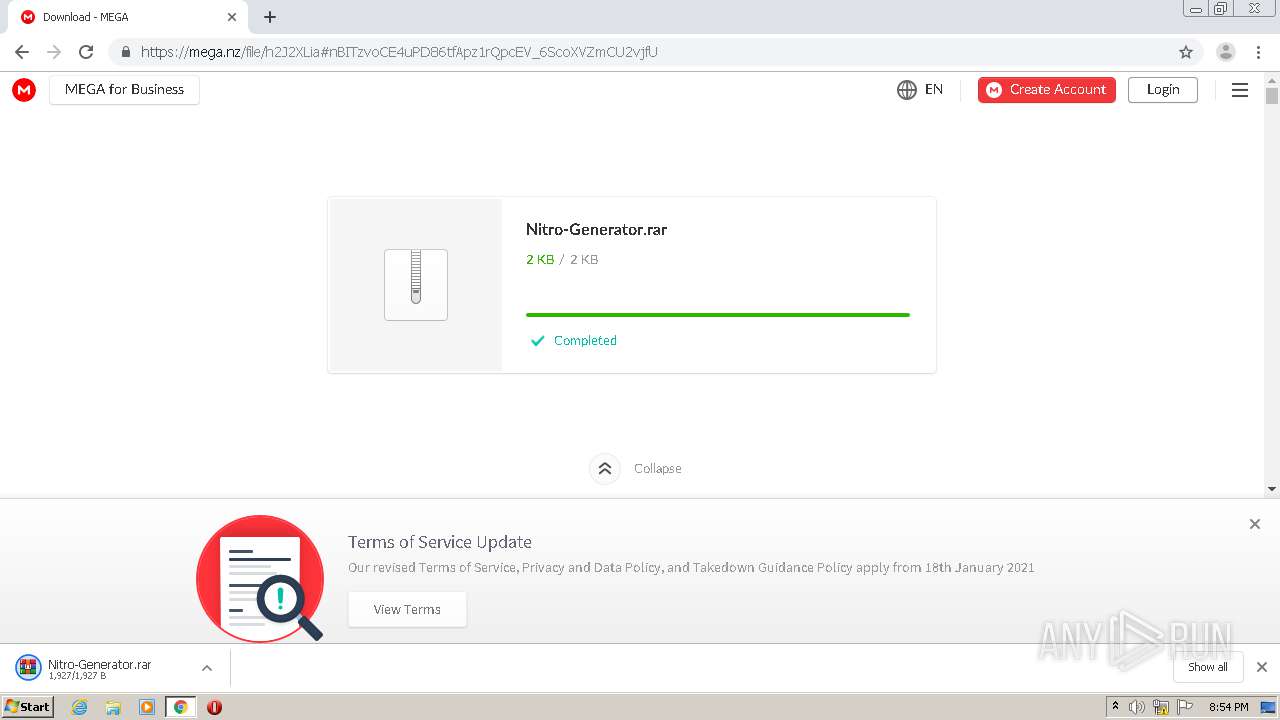Click the Login button
Image resolution: width=1280 pixels, height=720 pixels.
[1163, 90]
